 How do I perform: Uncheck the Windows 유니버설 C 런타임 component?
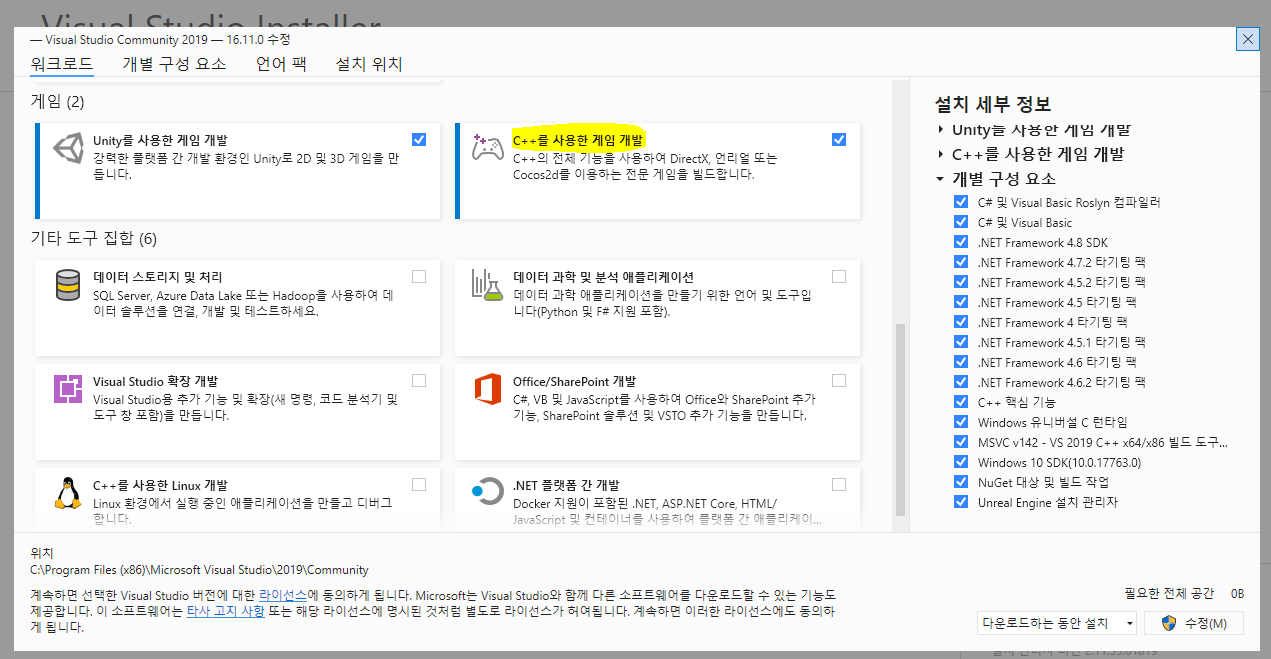point(961,422)
